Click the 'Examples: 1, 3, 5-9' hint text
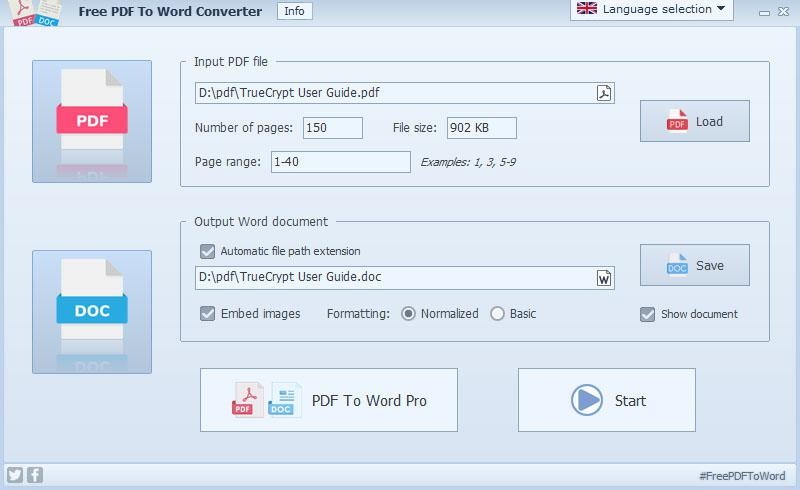Viewport: 800px width, 490px height. [x=468, y=162]
